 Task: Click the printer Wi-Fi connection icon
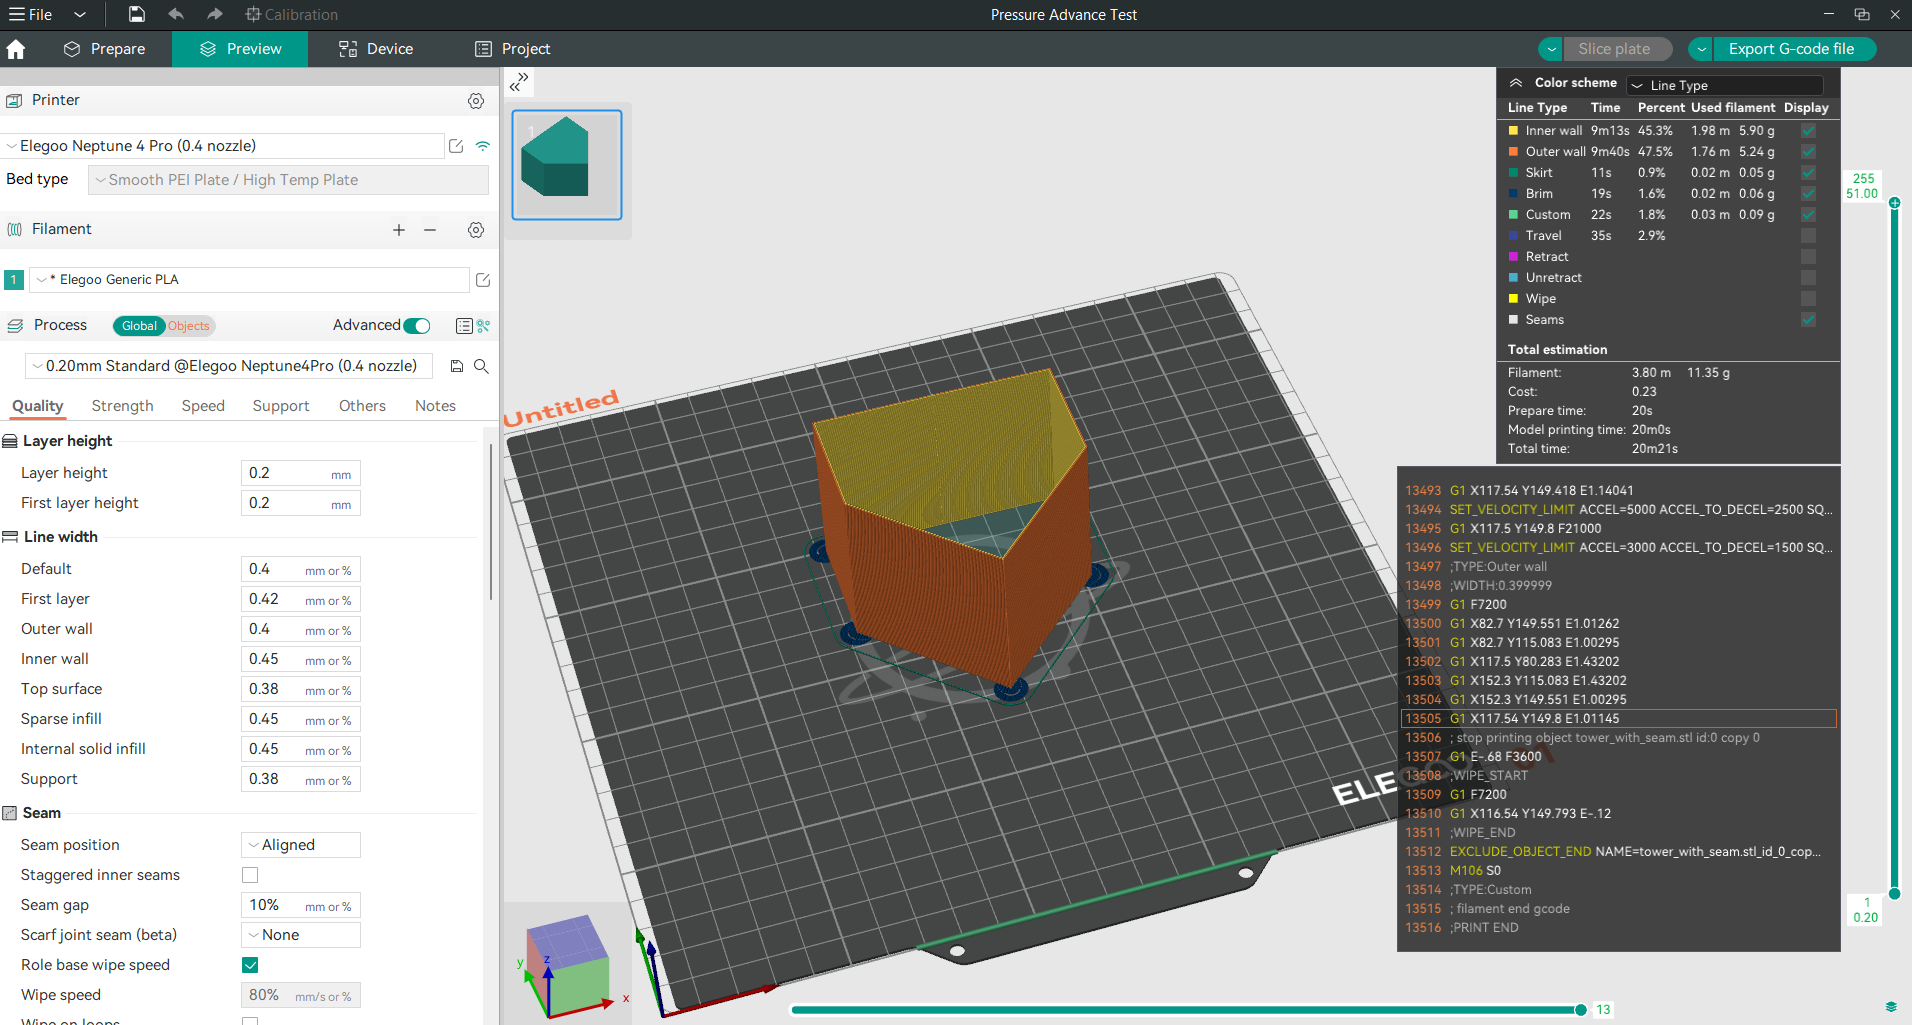tap(483, 146)
